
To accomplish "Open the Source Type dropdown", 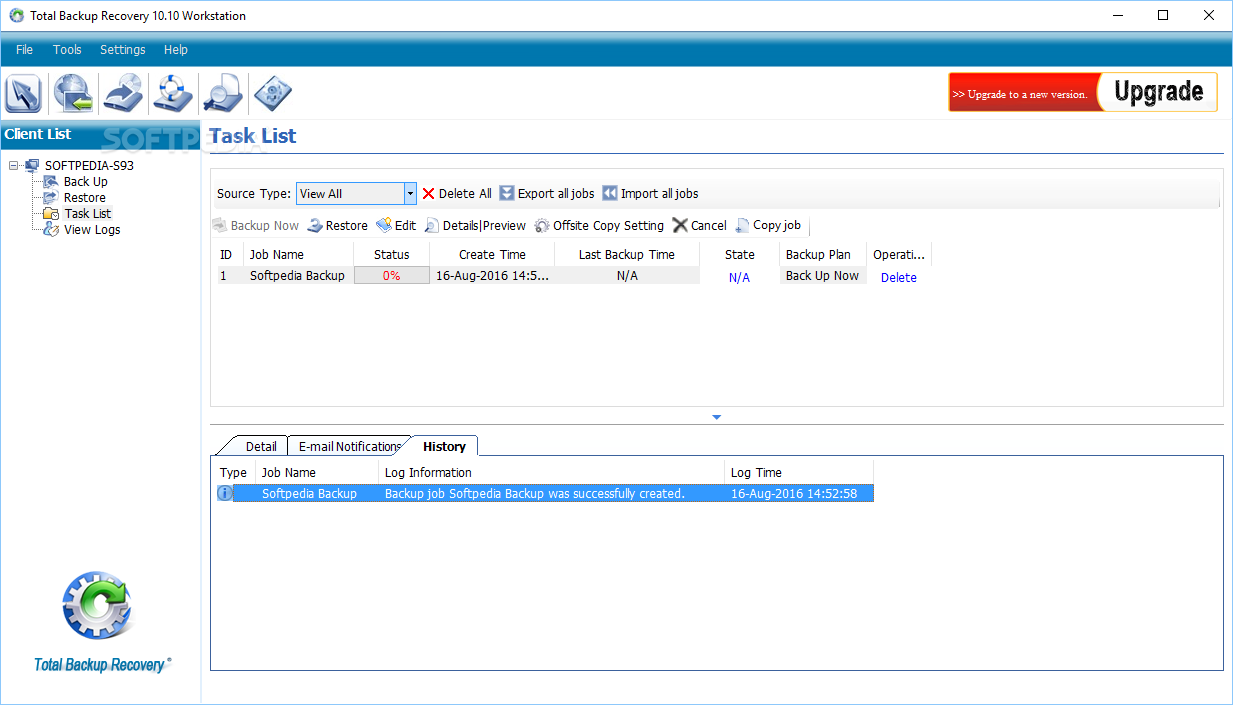I will point(410,194).
